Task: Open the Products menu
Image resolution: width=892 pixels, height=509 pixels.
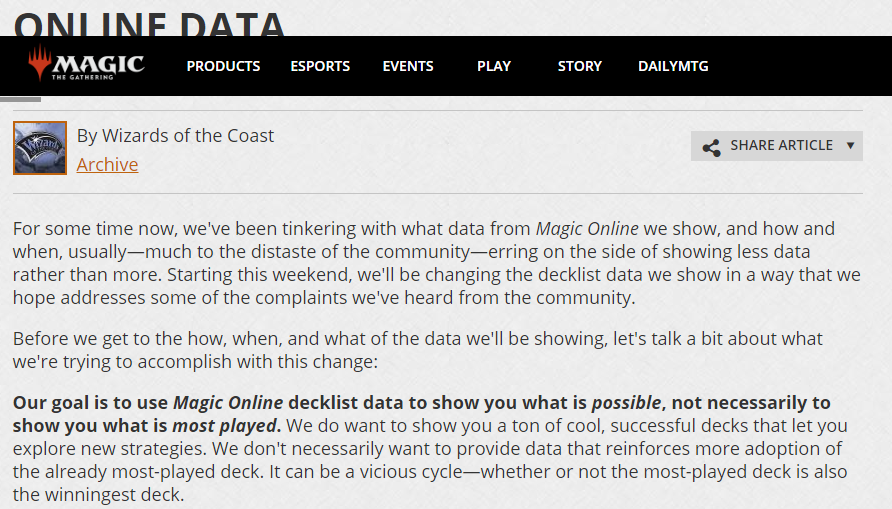Action: click(223, 66)
